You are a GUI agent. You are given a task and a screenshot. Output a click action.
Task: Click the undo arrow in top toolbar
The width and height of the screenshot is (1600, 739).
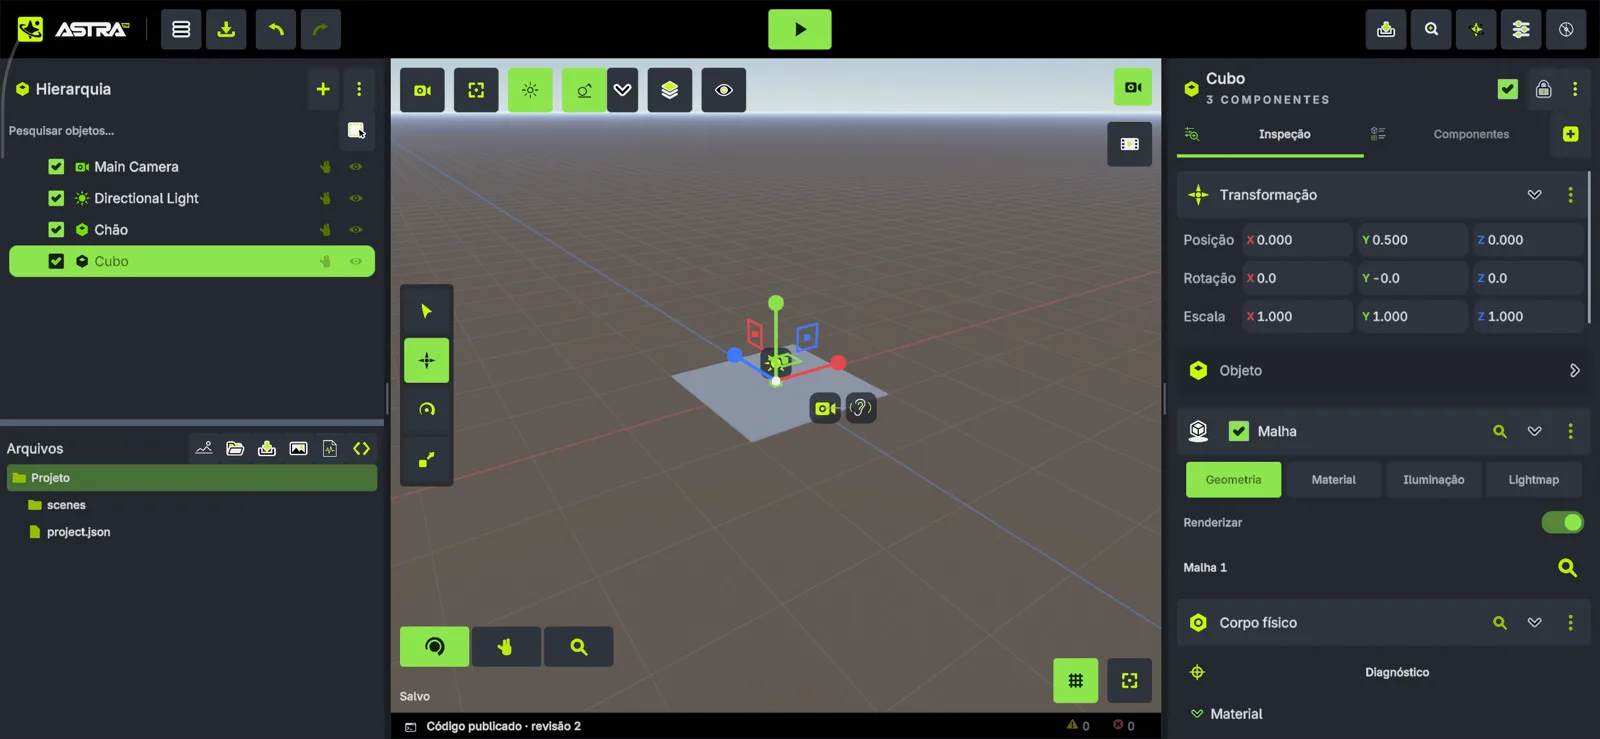click(276, 30)
